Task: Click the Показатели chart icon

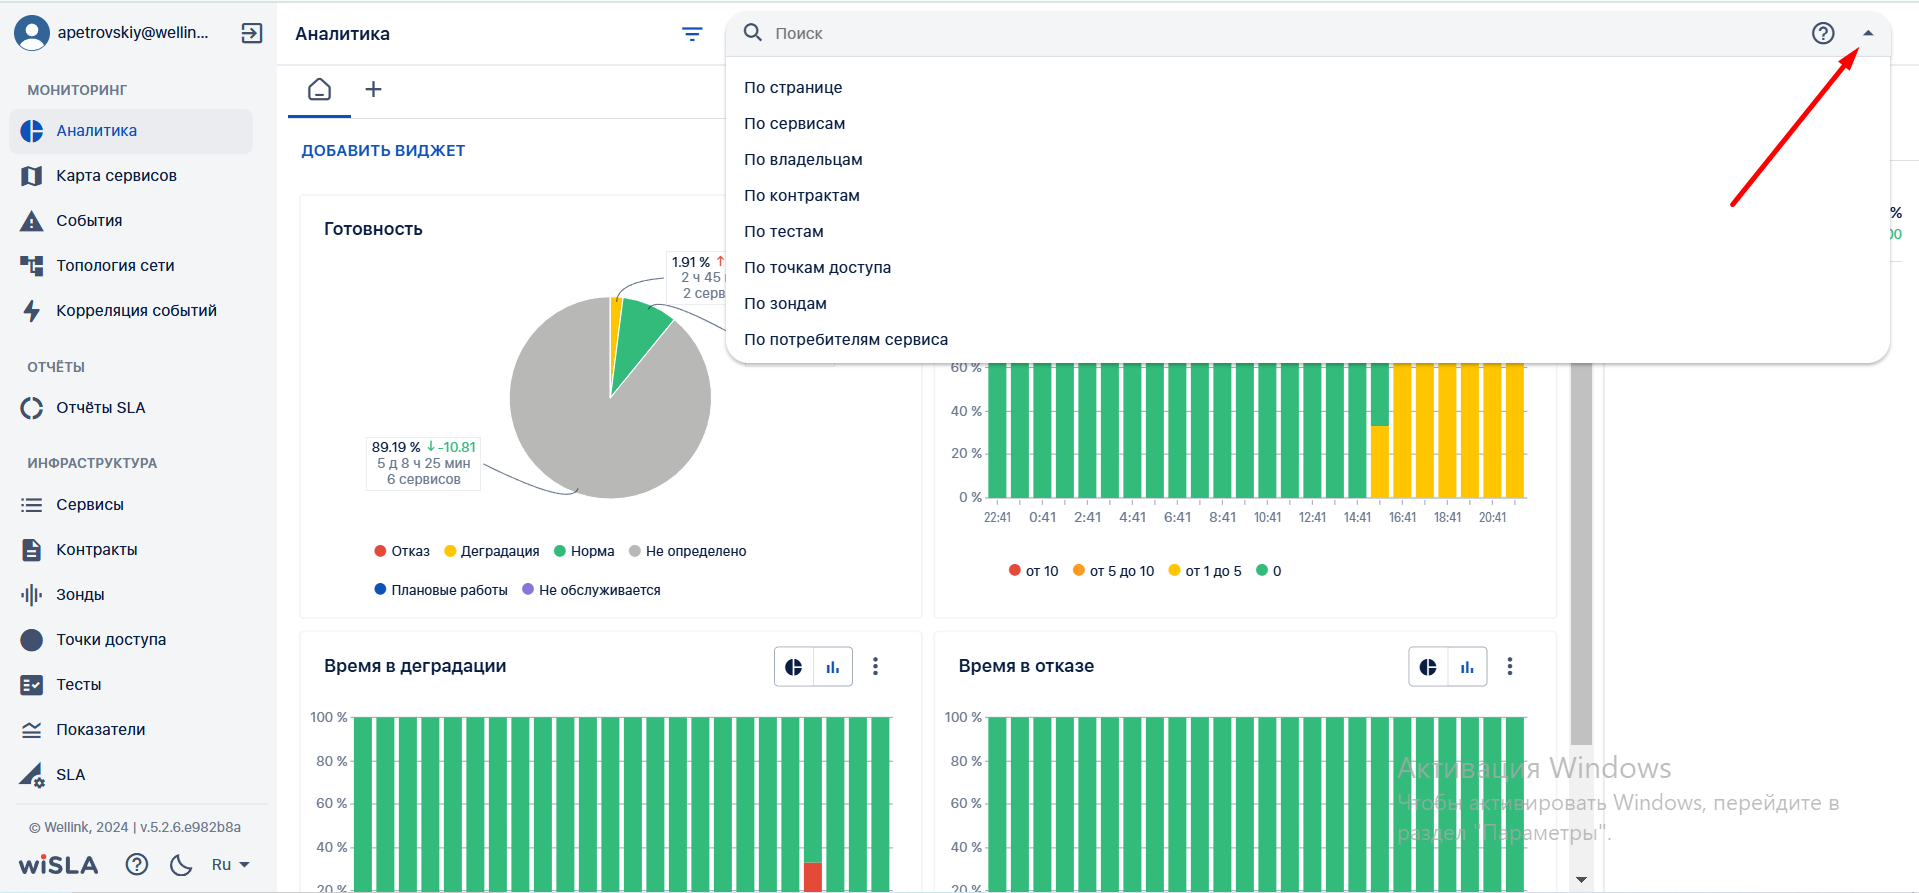Action: pos(32,730)
